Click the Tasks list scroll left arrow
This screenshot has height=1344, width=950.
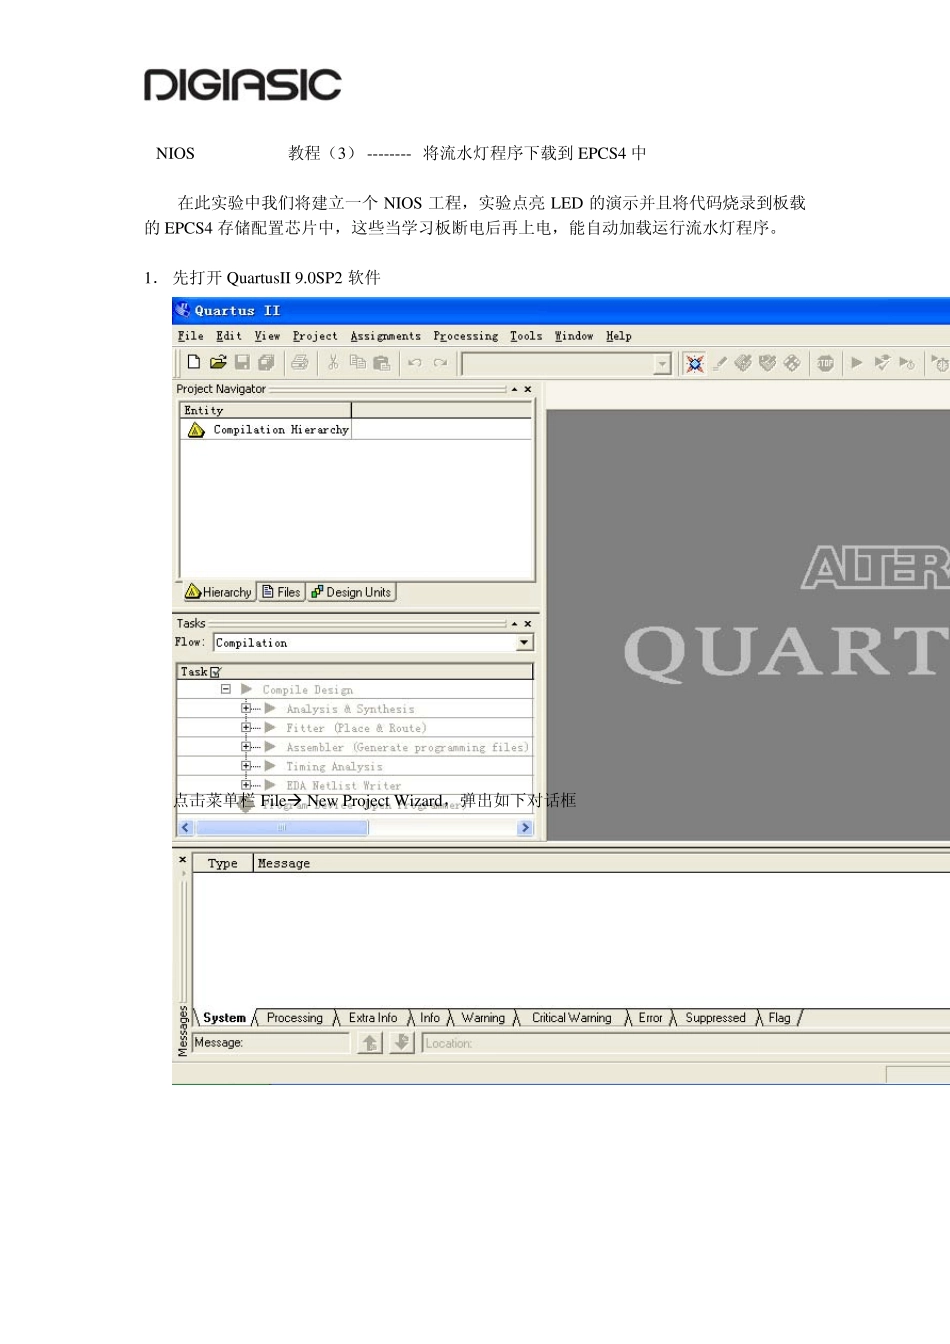coord(186,827)
